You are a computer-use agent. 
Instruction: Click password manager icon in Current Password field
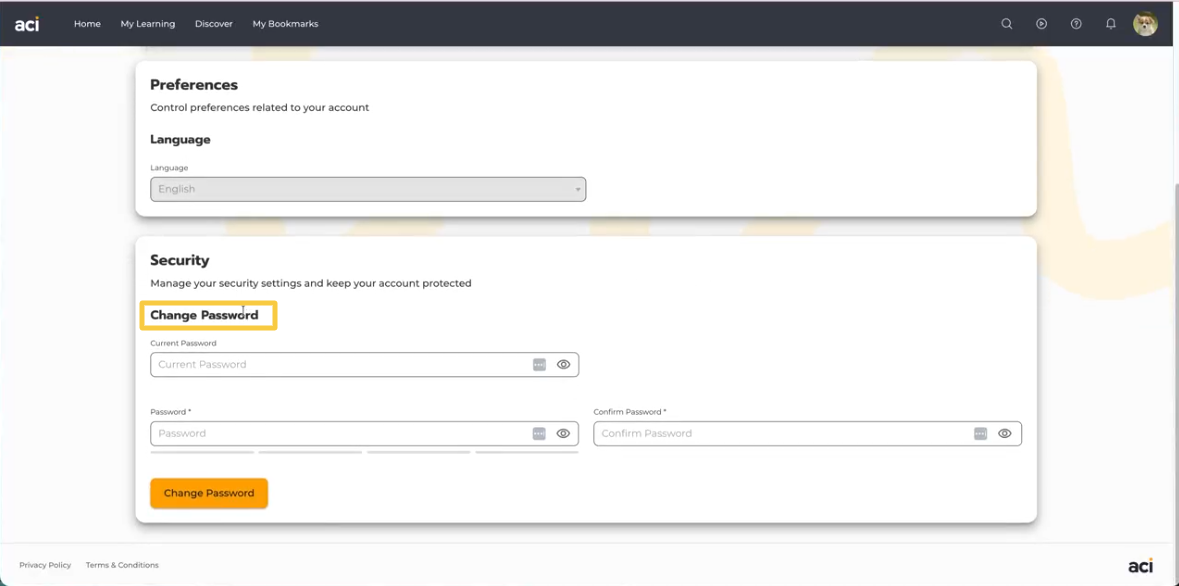(x=539, y=365)
